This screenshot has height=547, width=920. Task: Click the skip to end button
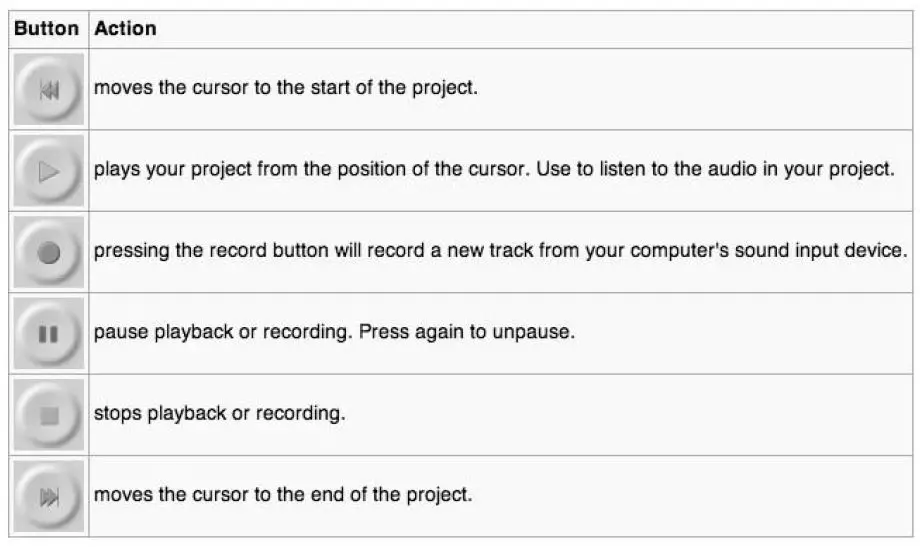[x=49, y=496]
